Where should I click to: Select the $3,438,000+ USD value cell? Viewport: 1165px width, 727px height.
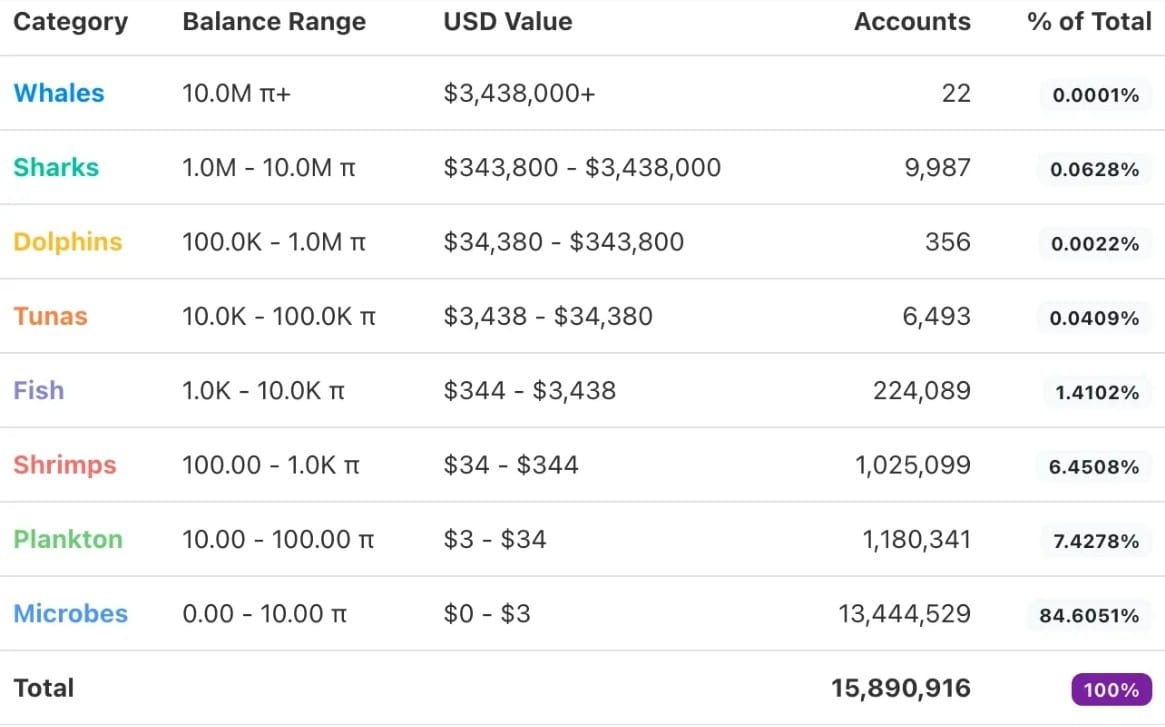point(519,94)
